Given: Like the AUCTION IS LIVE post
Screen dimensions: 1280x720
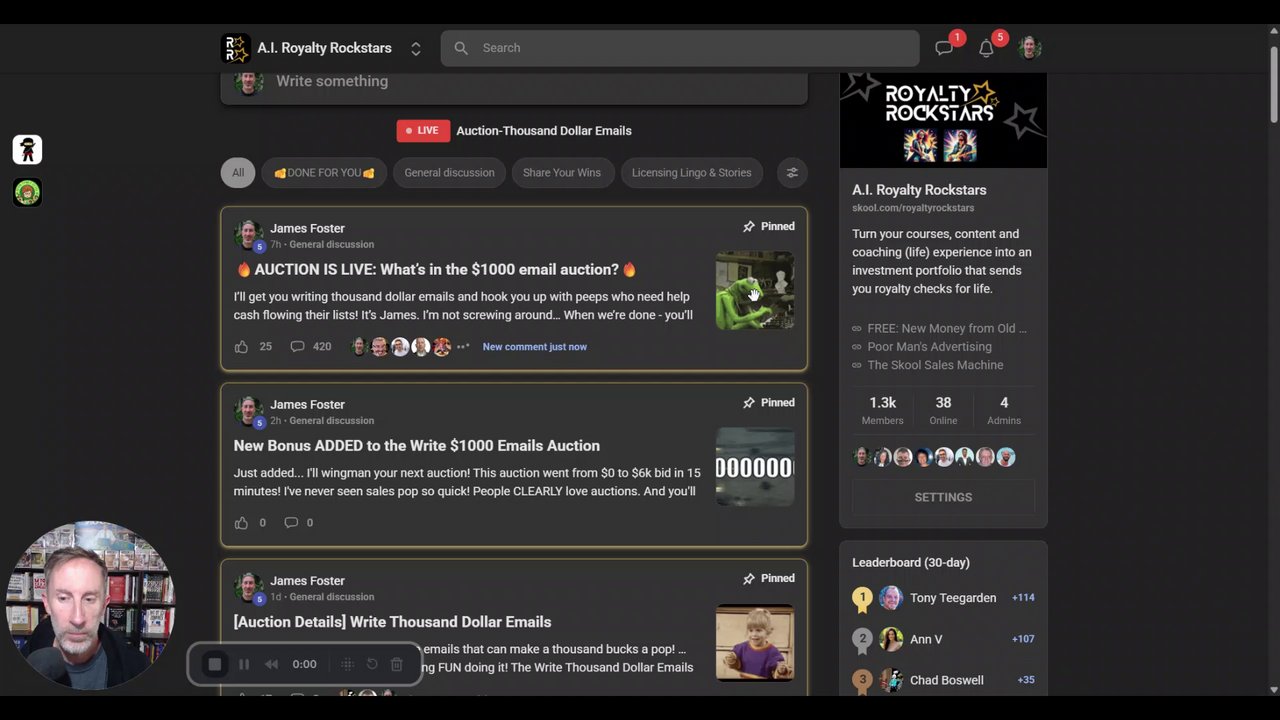Looking at the screenshot, I should coord(241,347).
